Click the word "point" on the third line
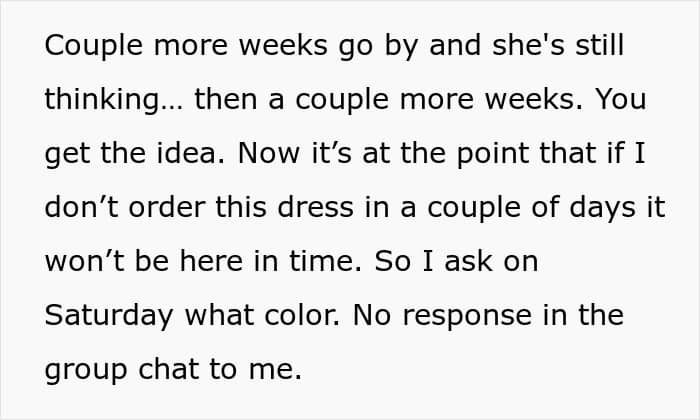 (x=492, y=155)
